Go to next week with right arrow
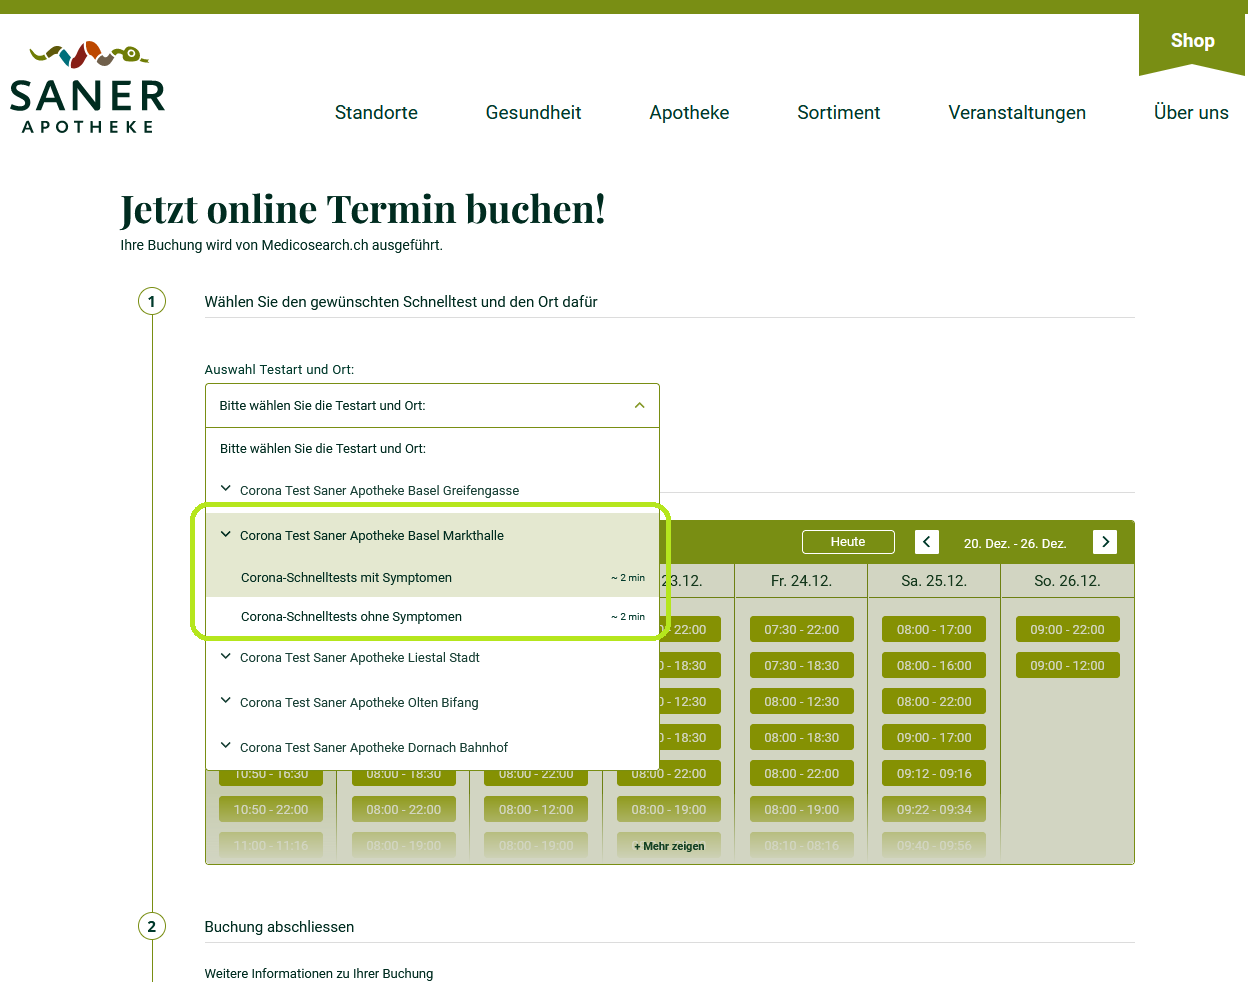 [x=1105, y=542]
